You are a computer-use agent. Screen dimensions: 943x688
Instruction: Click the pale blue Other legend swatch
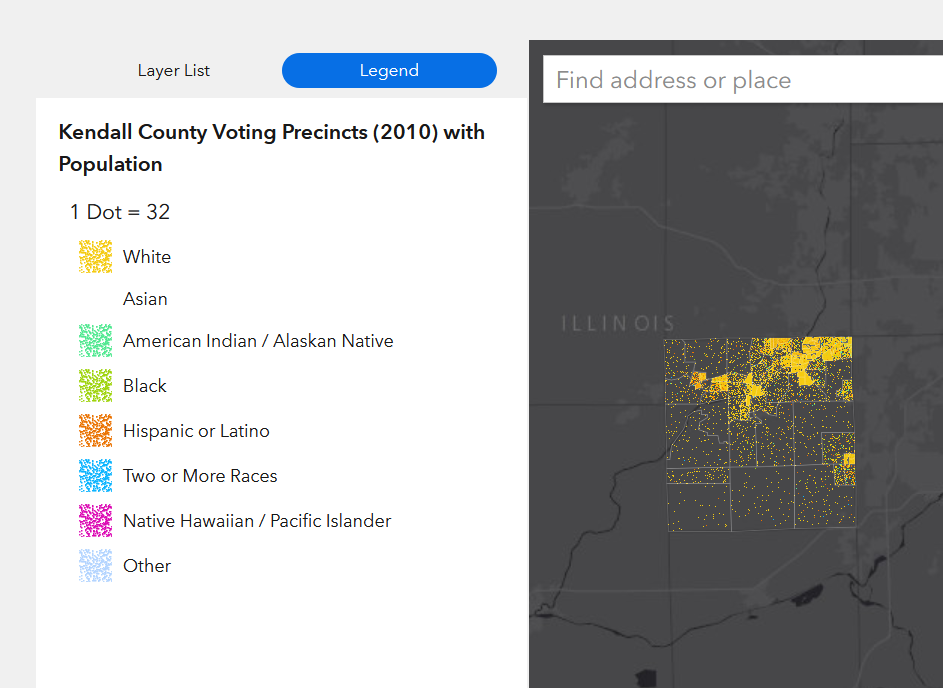coord(95,566)
